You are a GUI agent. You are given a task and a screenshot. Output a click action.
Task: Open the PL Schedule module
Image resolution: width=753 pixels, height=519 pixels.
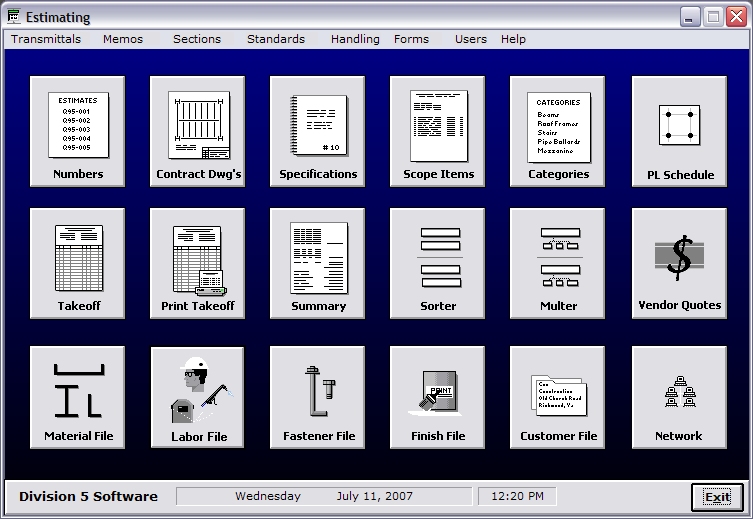click(x=679, y=131)
